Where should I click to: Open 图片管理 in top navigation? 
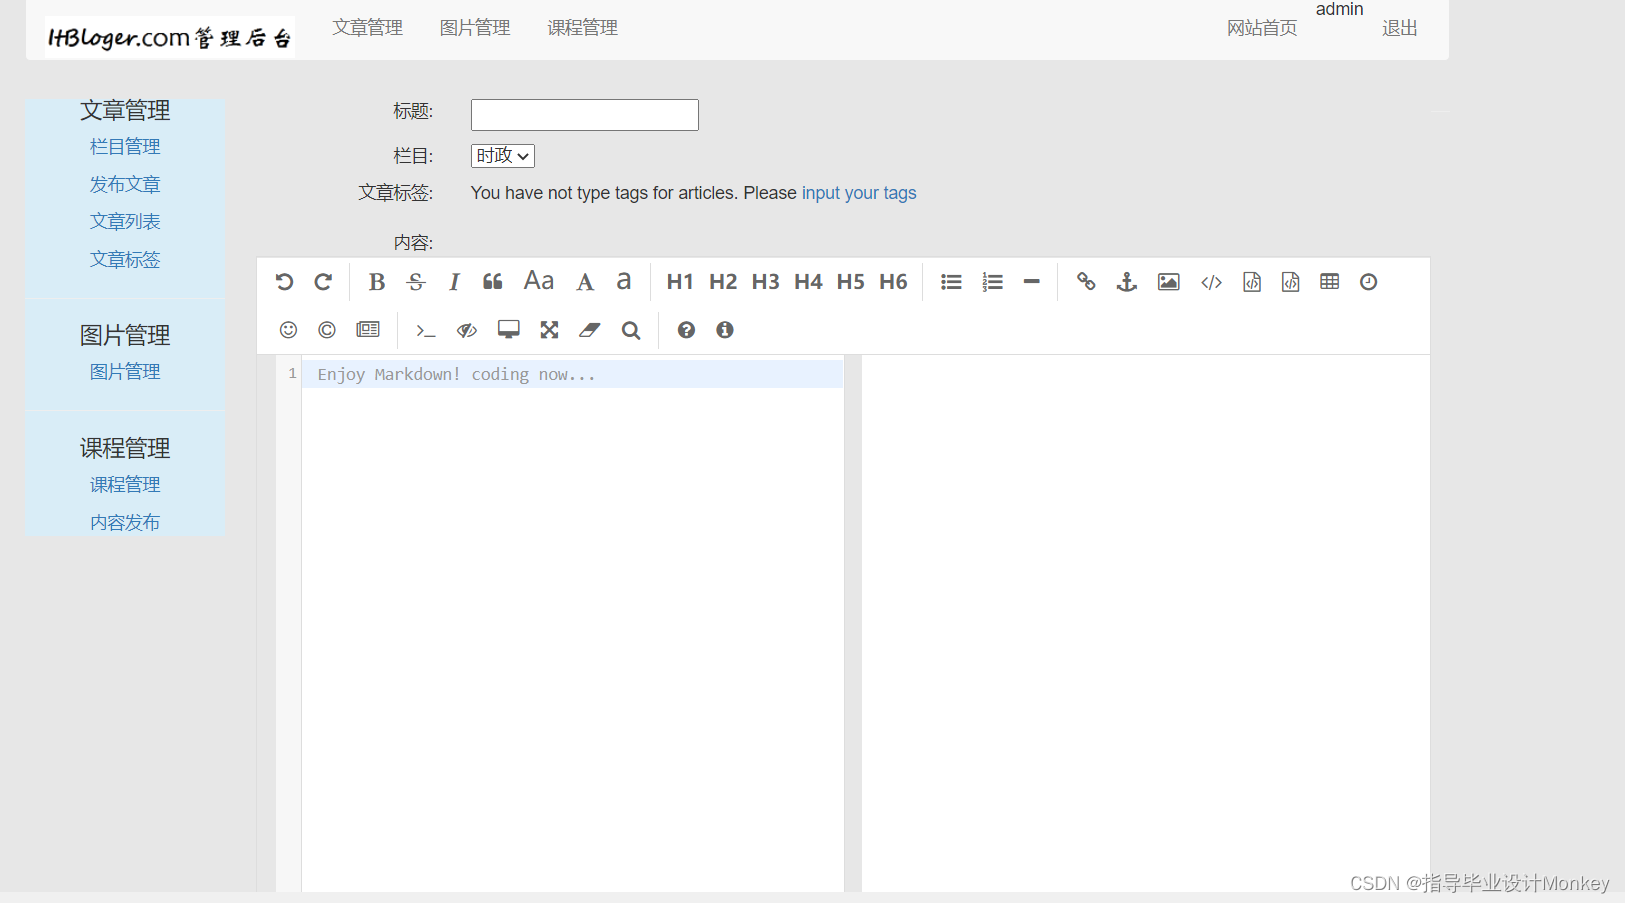coord(475,28)
